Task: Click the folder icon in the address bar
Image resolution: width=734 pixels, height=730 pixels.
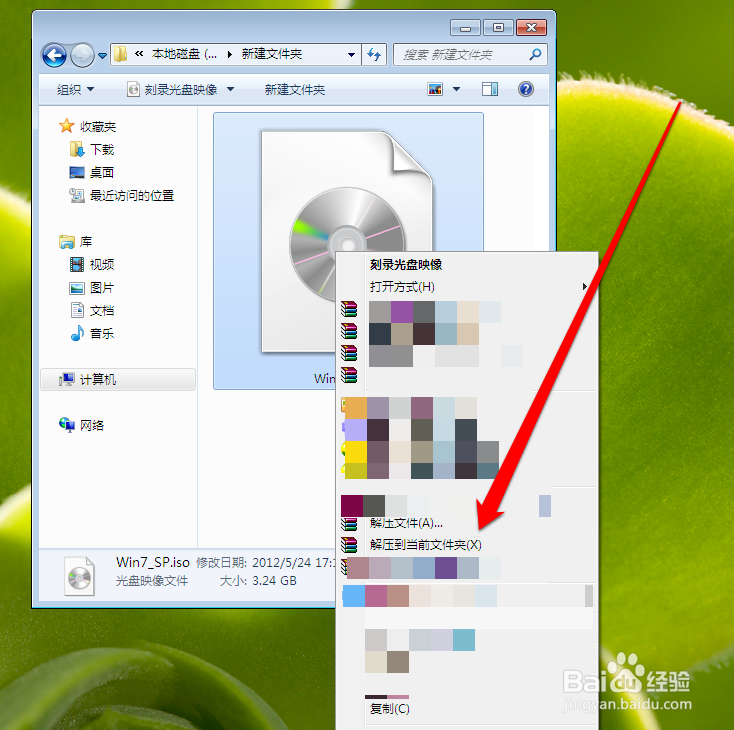Action: [x=121, y=54]
